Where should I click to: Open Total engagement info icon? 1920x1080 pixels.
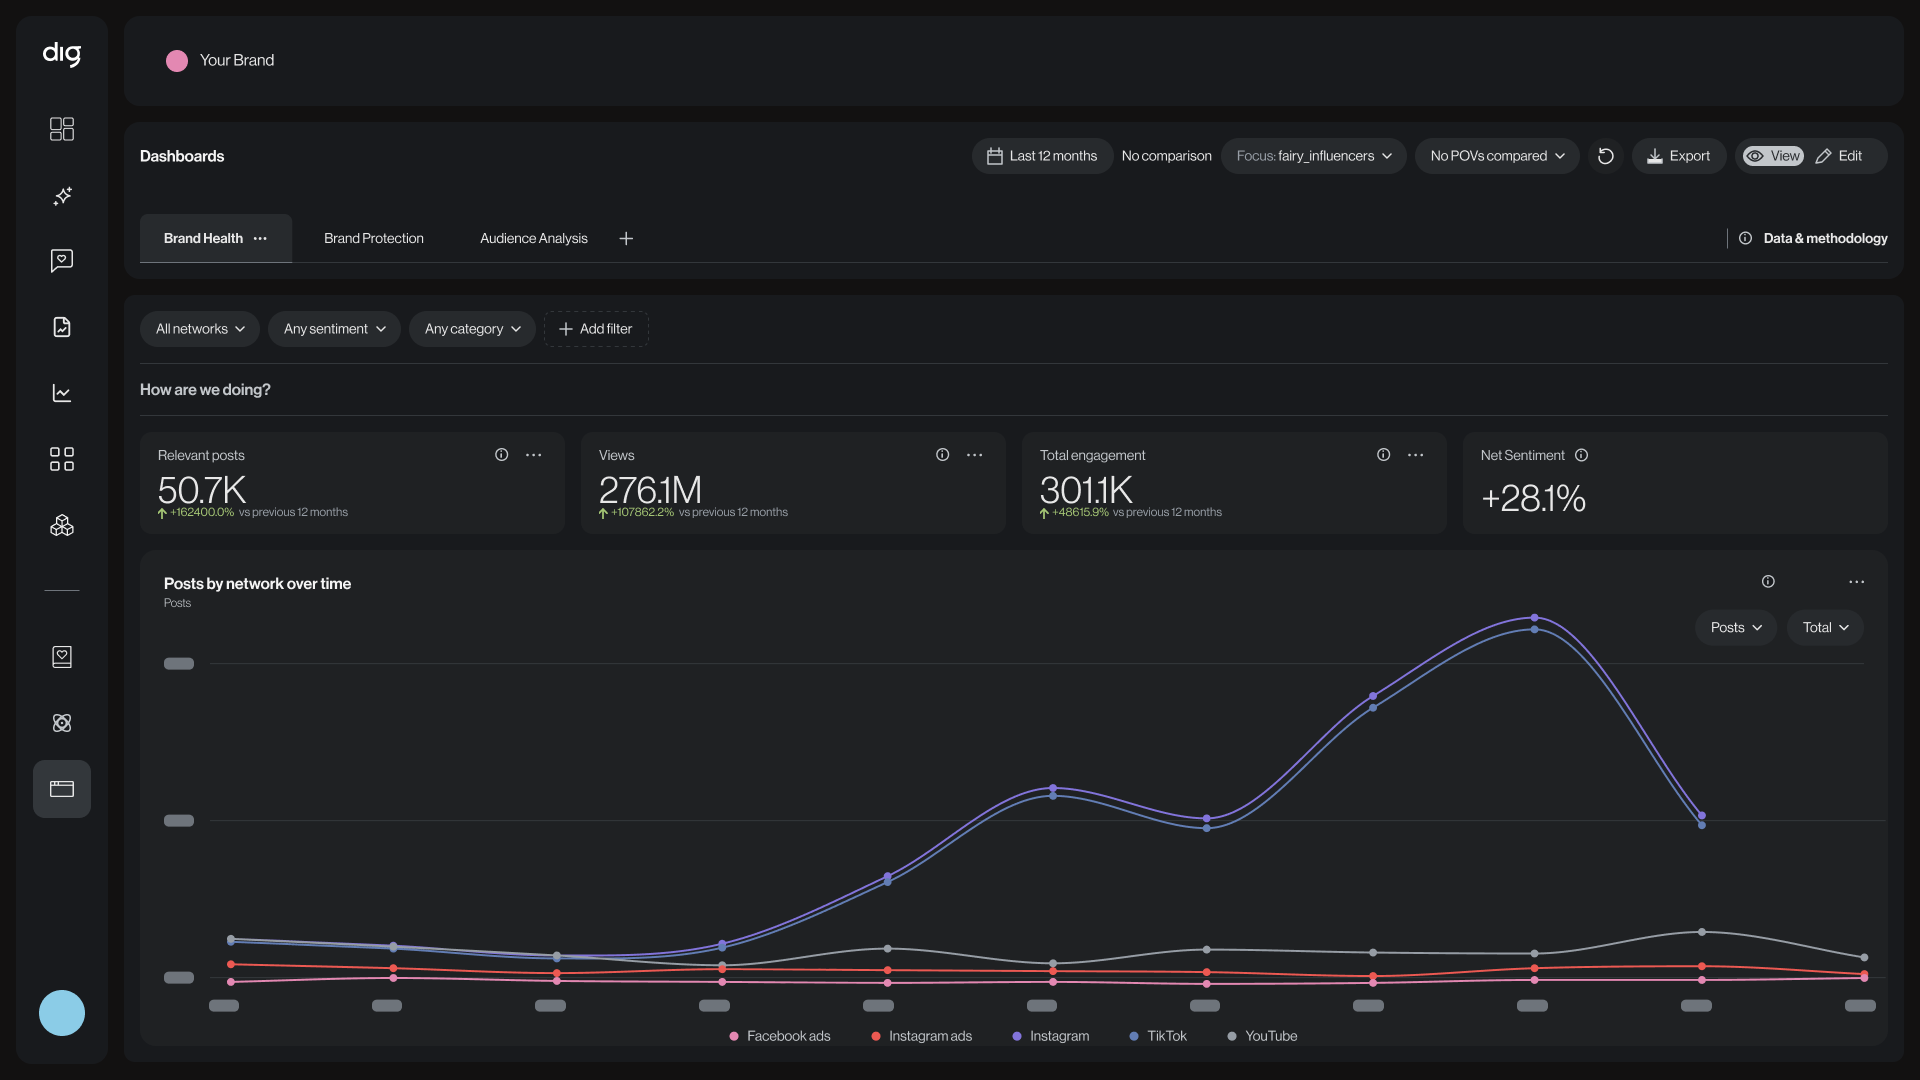[x=1384, y=455]
